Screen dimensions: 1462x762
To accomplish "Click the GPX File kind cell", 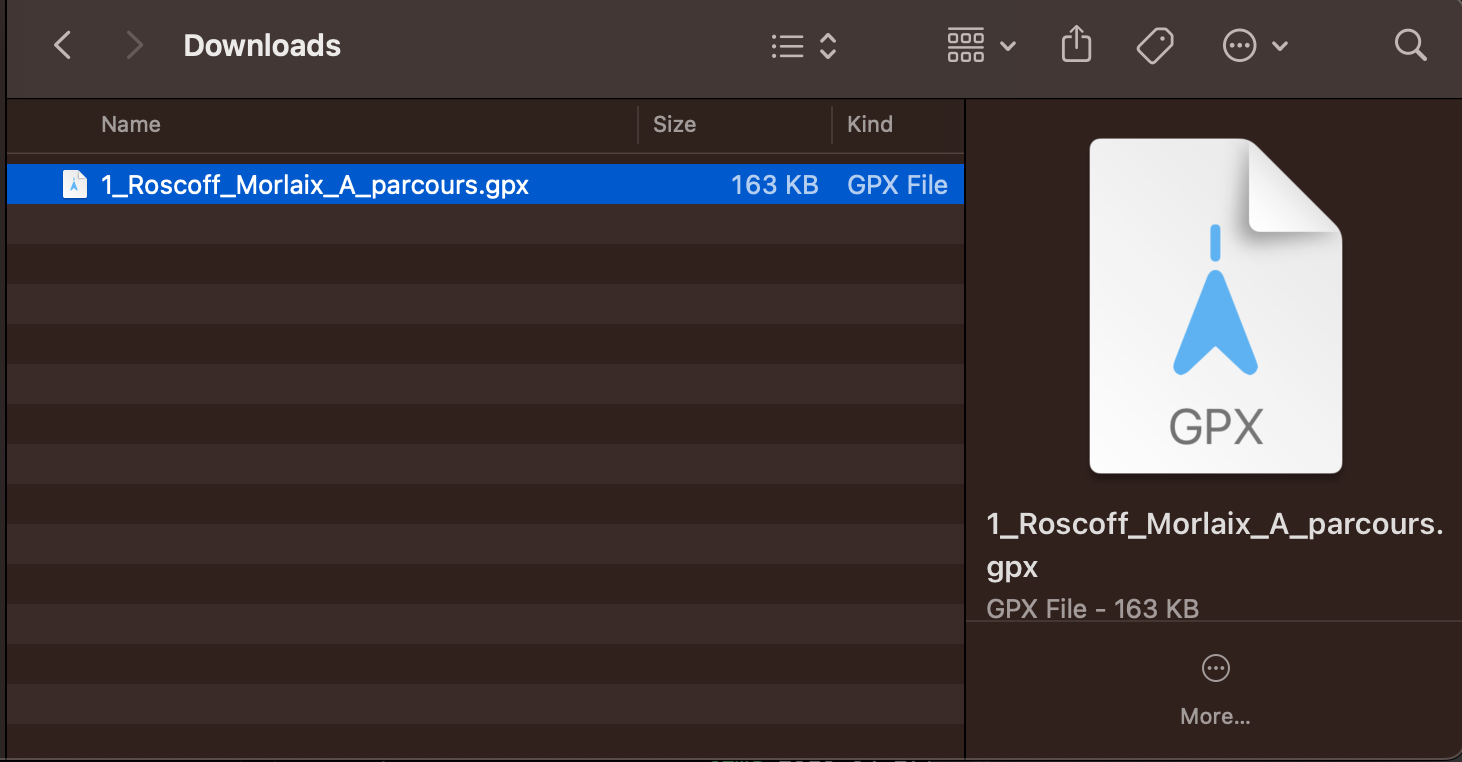I will [x=897, y=185].
